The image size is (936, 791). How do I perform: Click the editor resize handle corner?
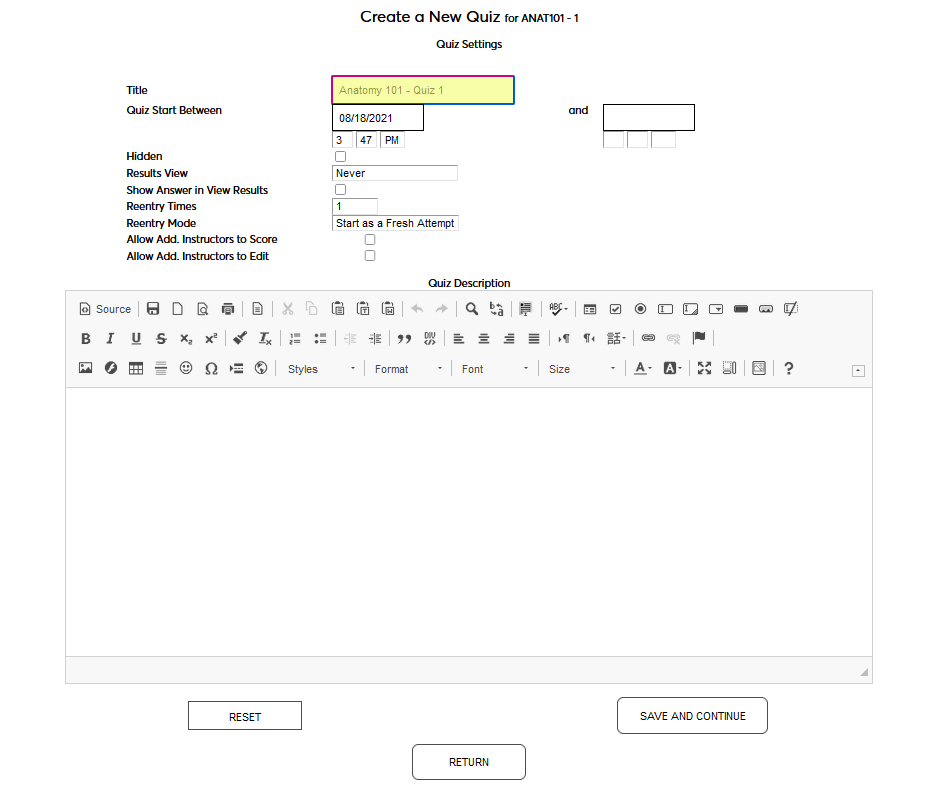pos(864,672)
